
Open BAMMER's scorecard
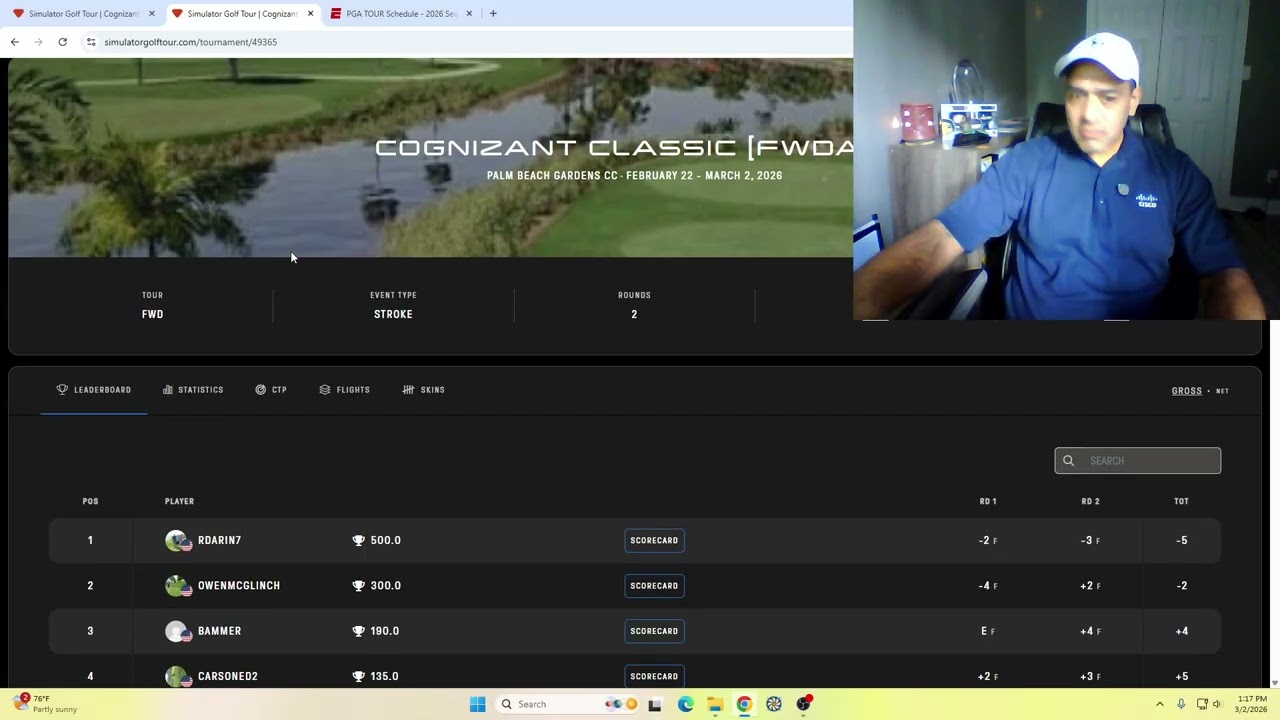click(x=654, y=631)
